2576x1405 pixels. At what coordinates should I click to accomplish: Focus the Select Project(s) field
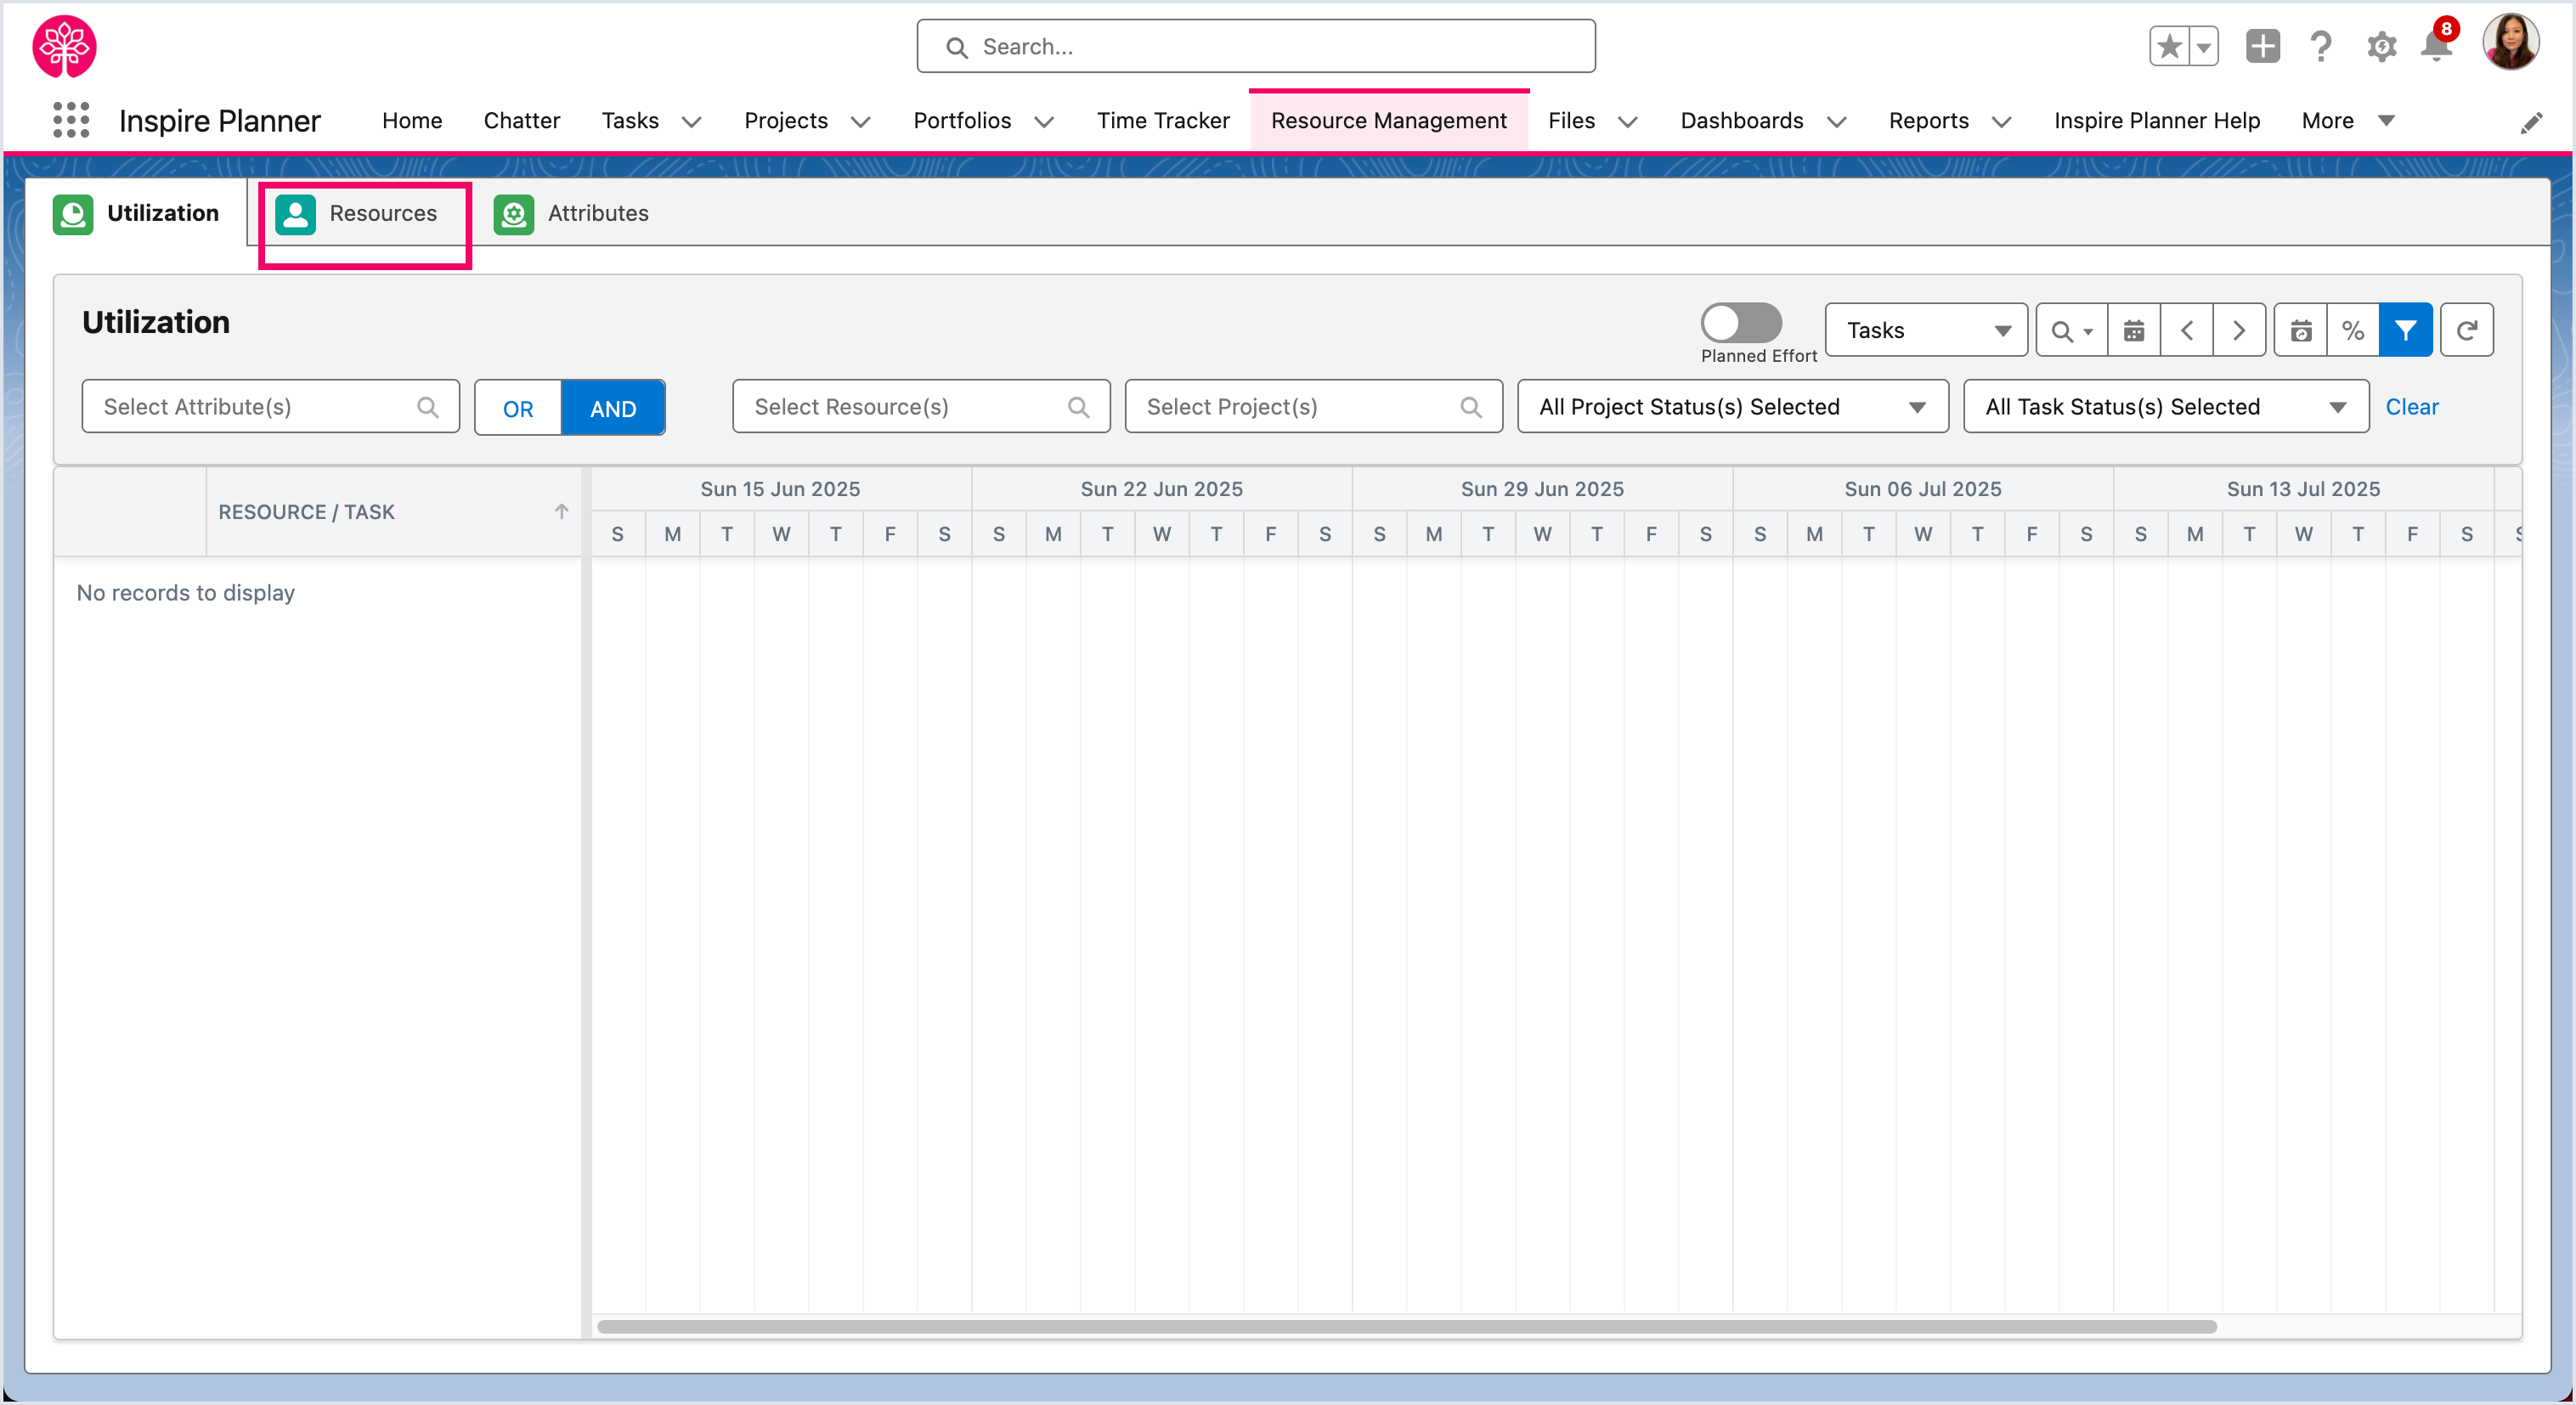click(x=1313, y=407)
